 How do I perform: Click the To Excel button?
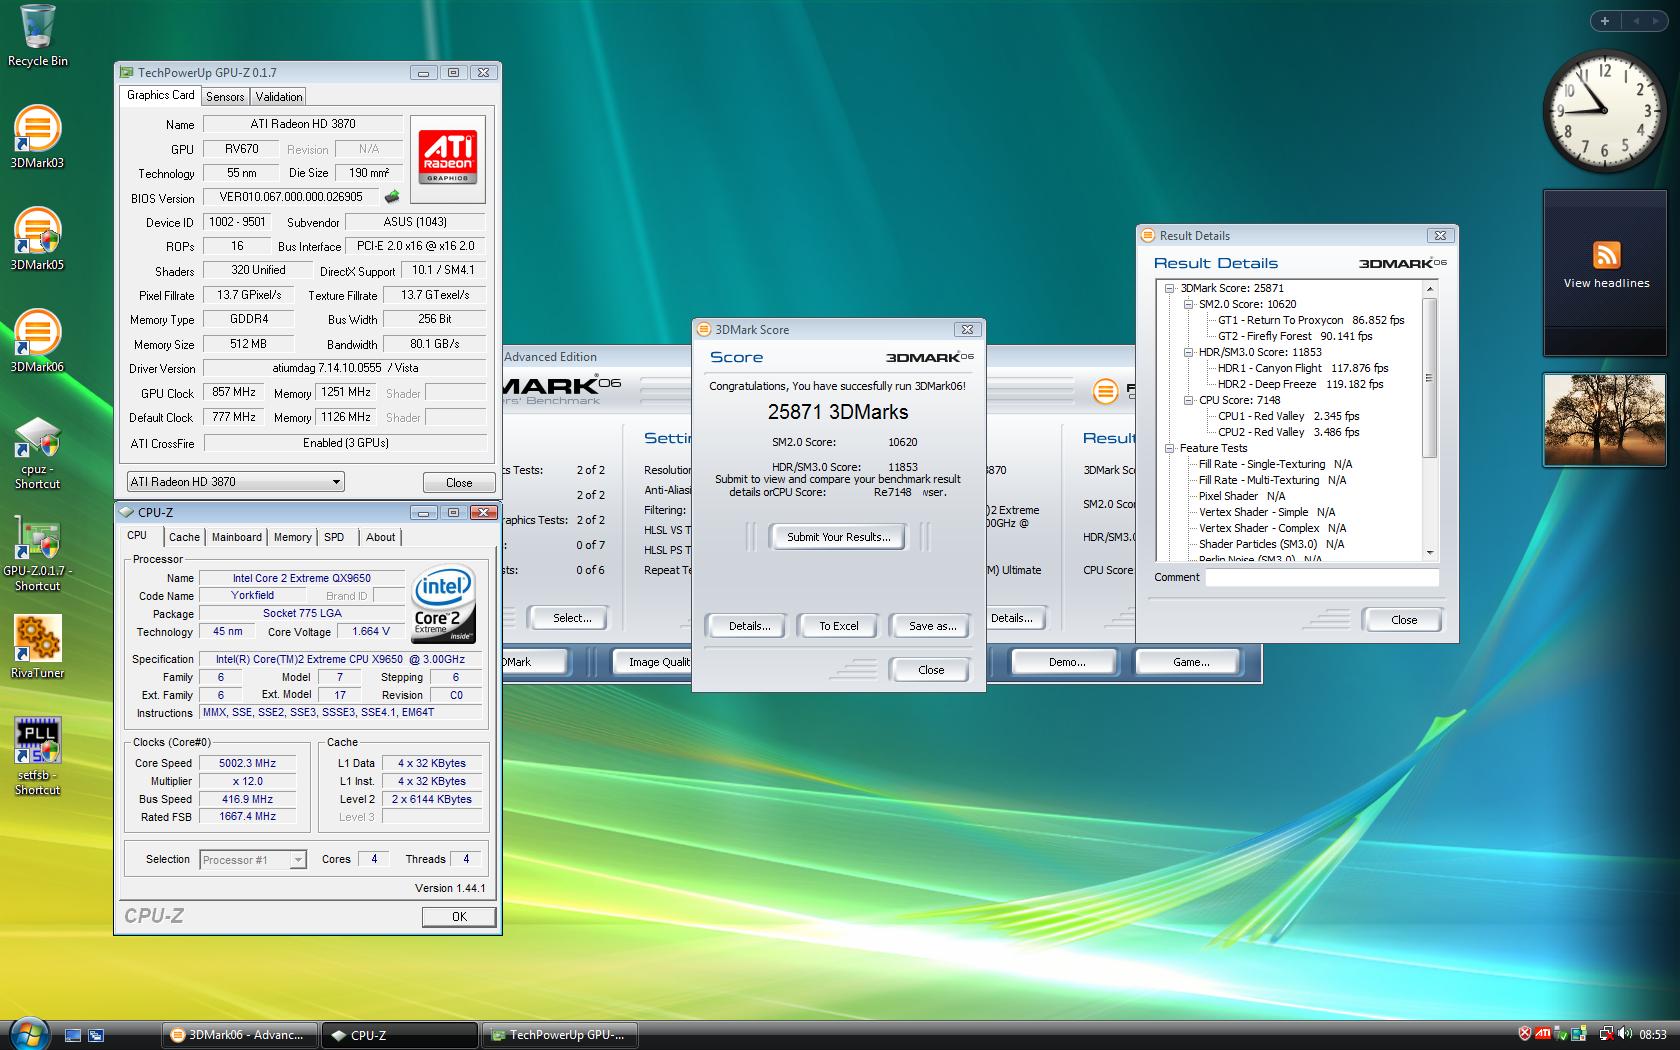pos(838,626)
